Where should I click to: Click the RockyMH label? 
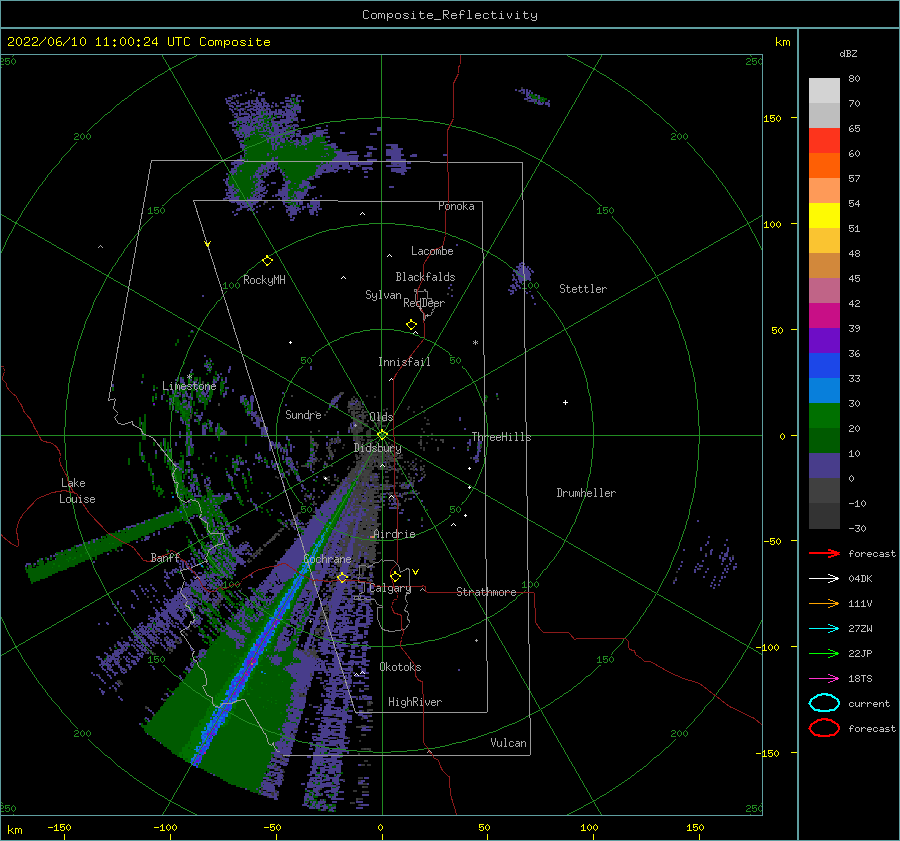[x=264, y=280]
